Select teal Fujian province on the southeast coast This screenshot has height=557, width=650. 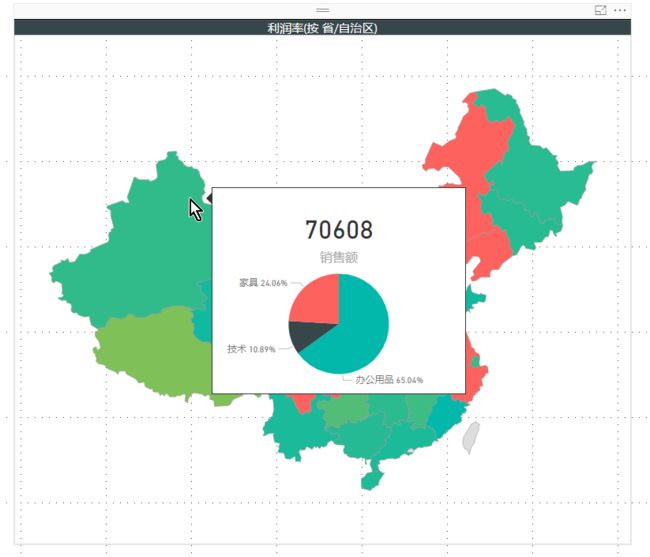coord(446,414)
